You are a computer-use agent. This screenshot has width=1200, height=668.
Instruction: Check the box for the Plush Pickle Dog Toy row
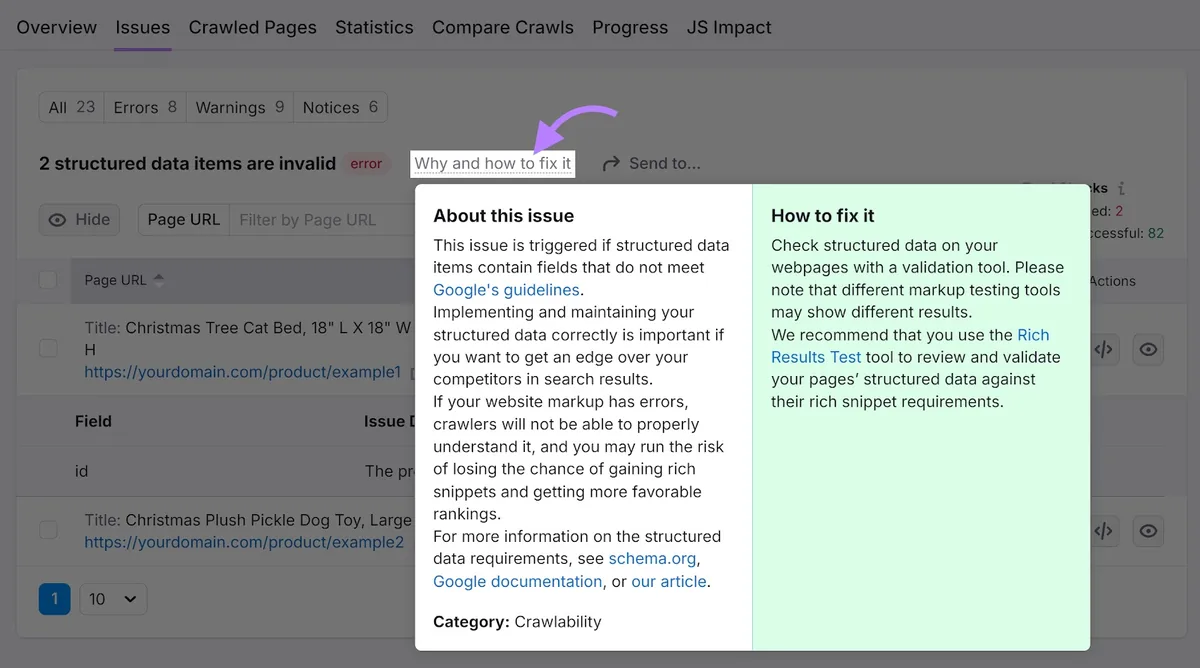point(48,531)
